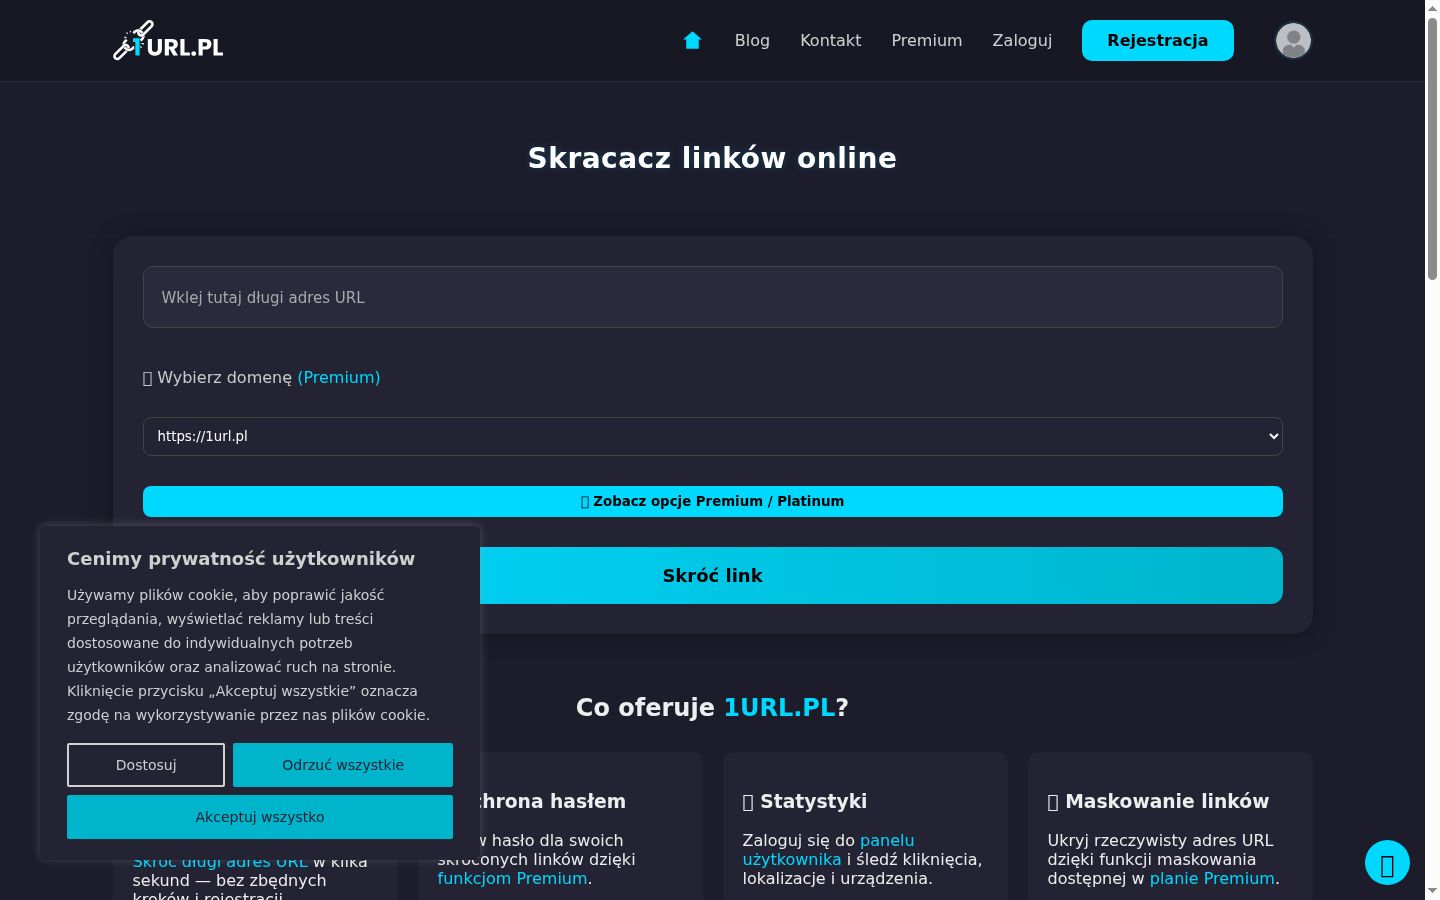Open the Kontakt page
This screenshot has height=900, width=1440.
(x=830, y=40)
